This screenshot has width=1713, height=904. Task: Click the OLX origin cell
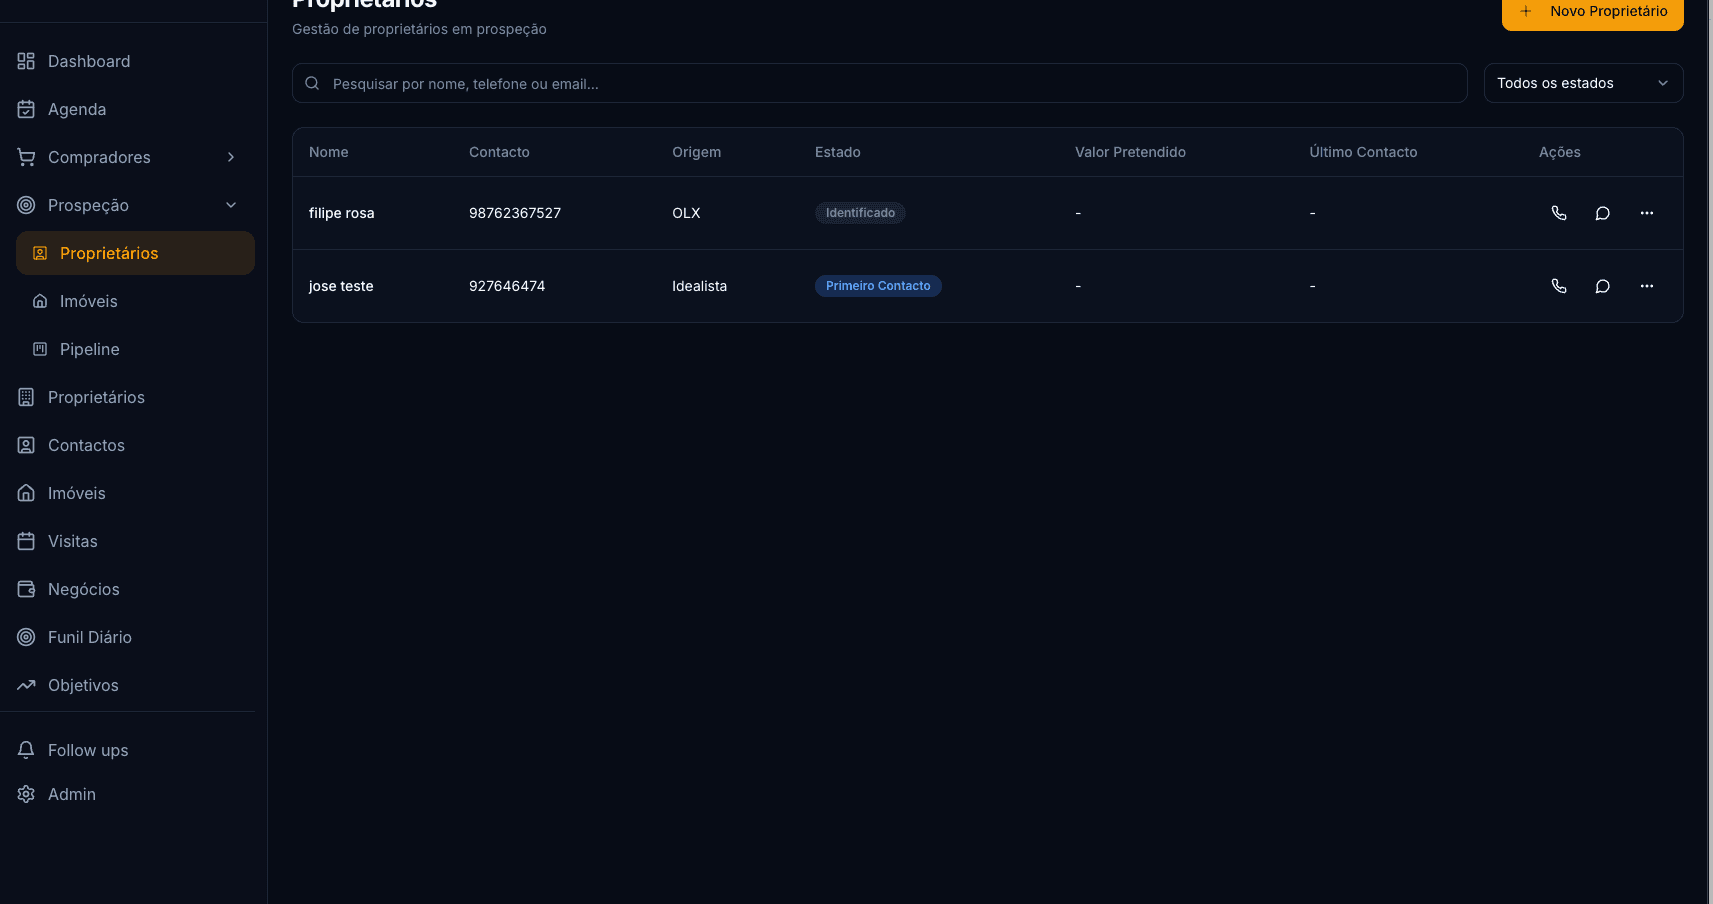click(x=686, y=213)
